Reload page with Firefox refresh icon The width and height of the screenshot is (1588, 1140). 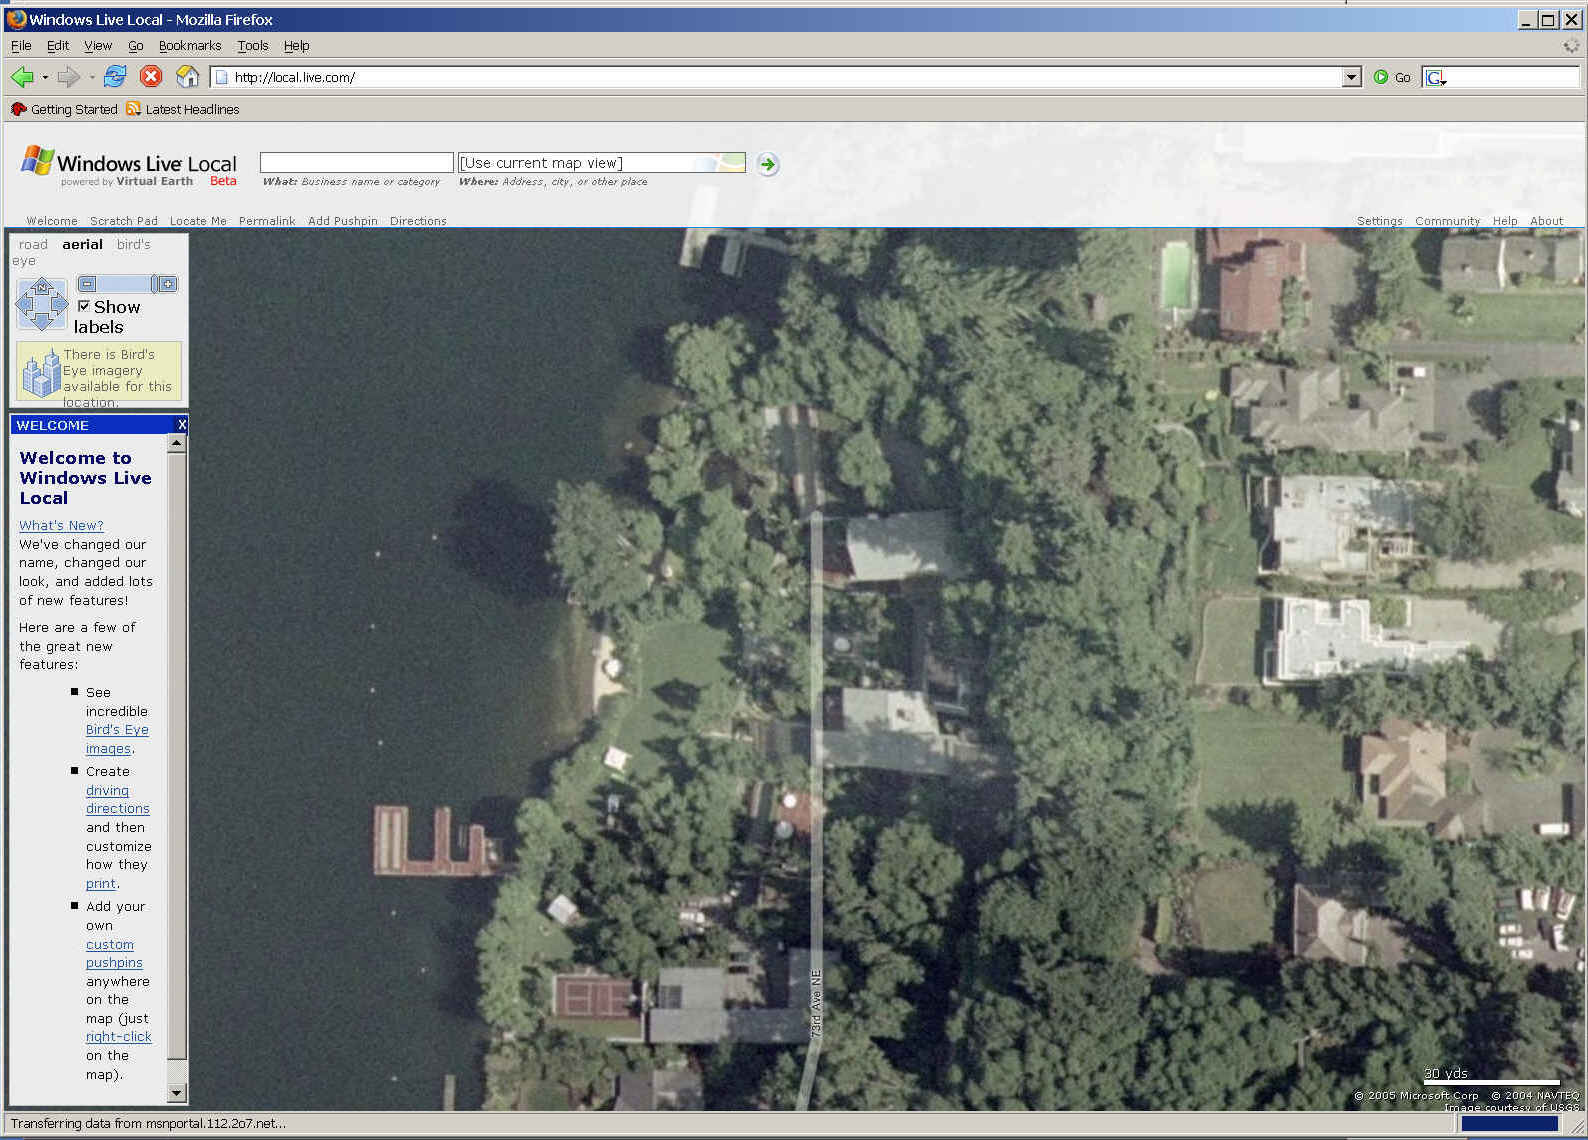coord(115,77)
